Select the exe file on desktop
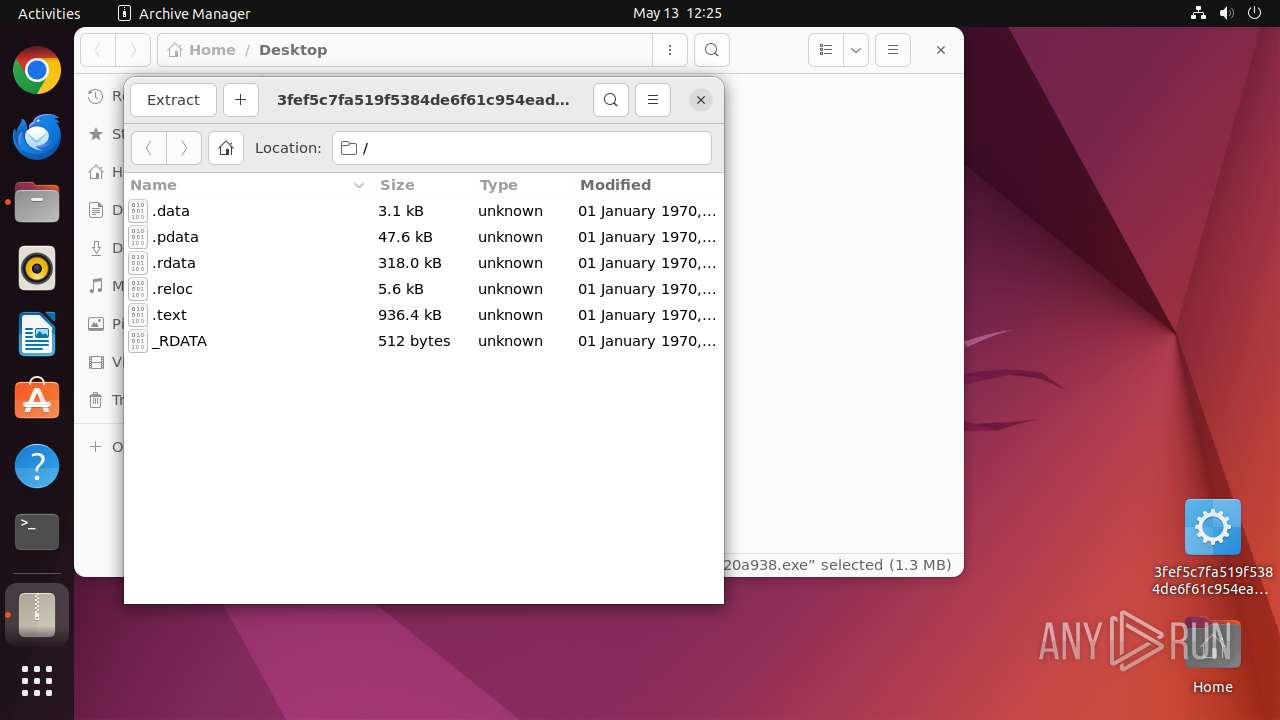 click(1213, 547)
